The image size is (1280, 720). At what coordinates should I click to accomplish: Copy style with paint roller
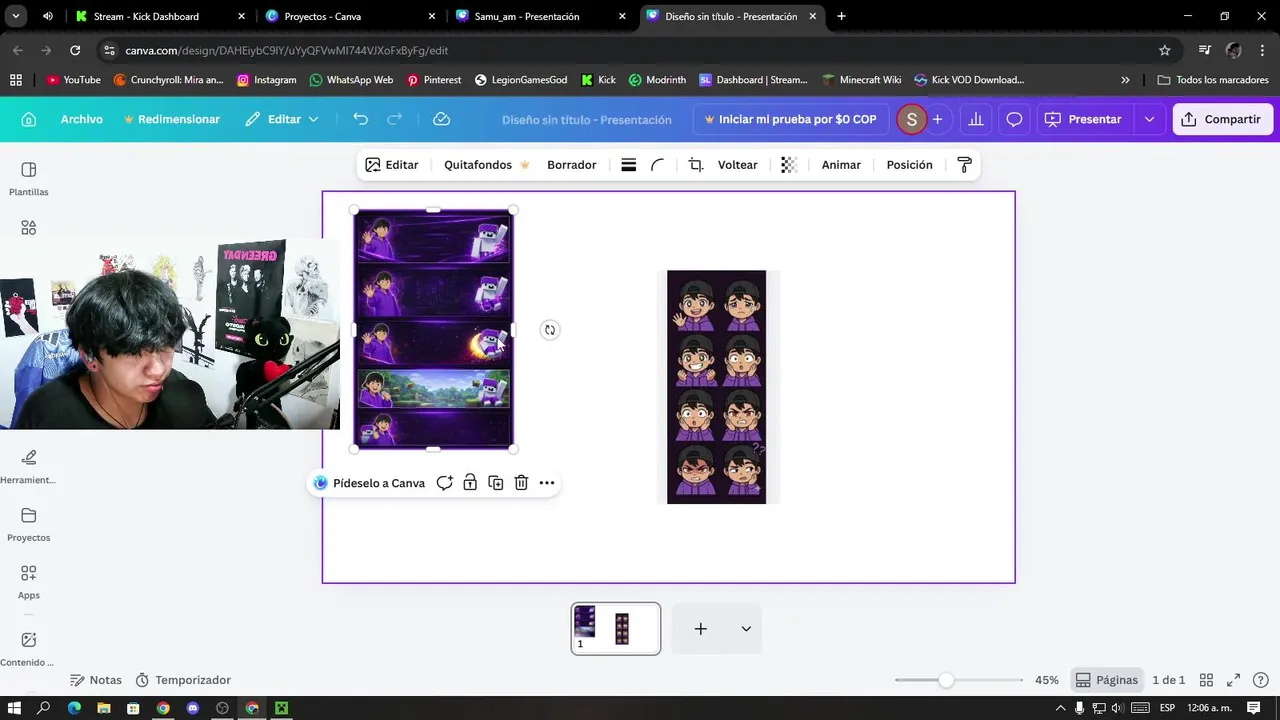point(964,165)
